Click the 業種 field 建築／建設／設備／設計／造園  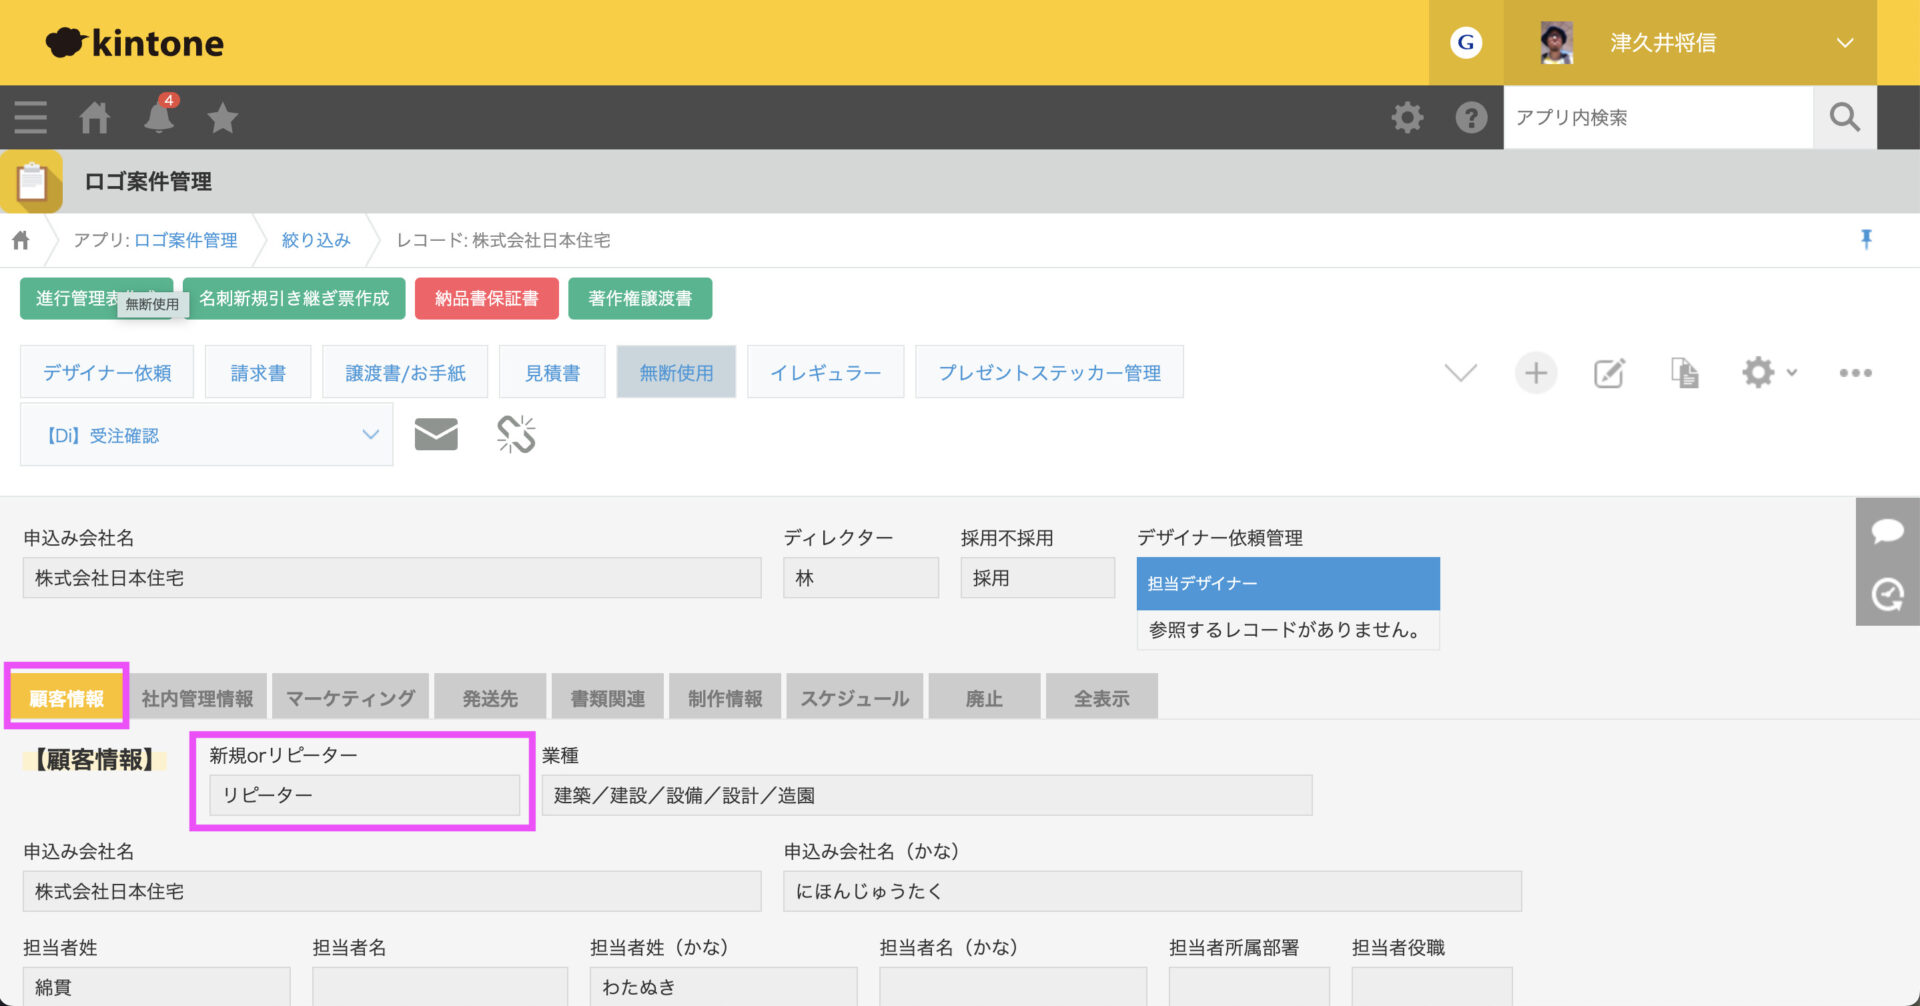927,795
